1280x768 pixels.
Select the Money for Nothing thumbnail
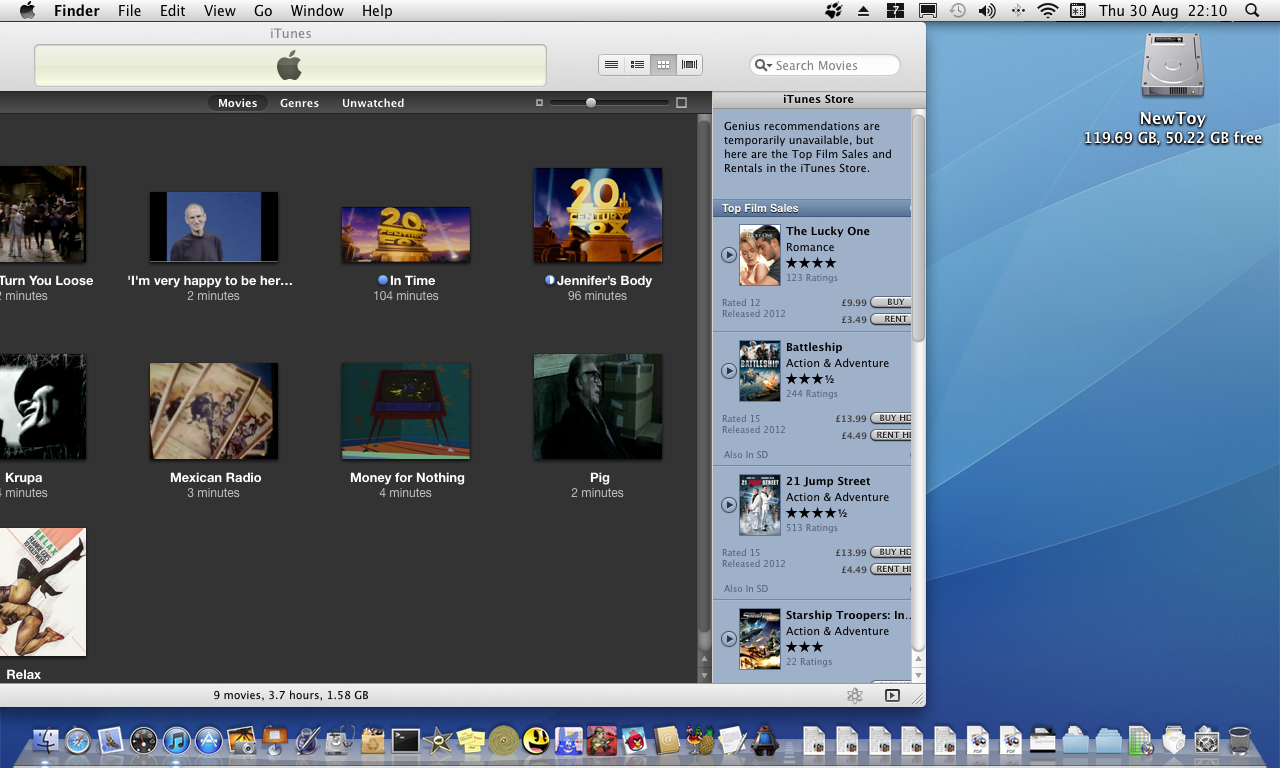406,411
